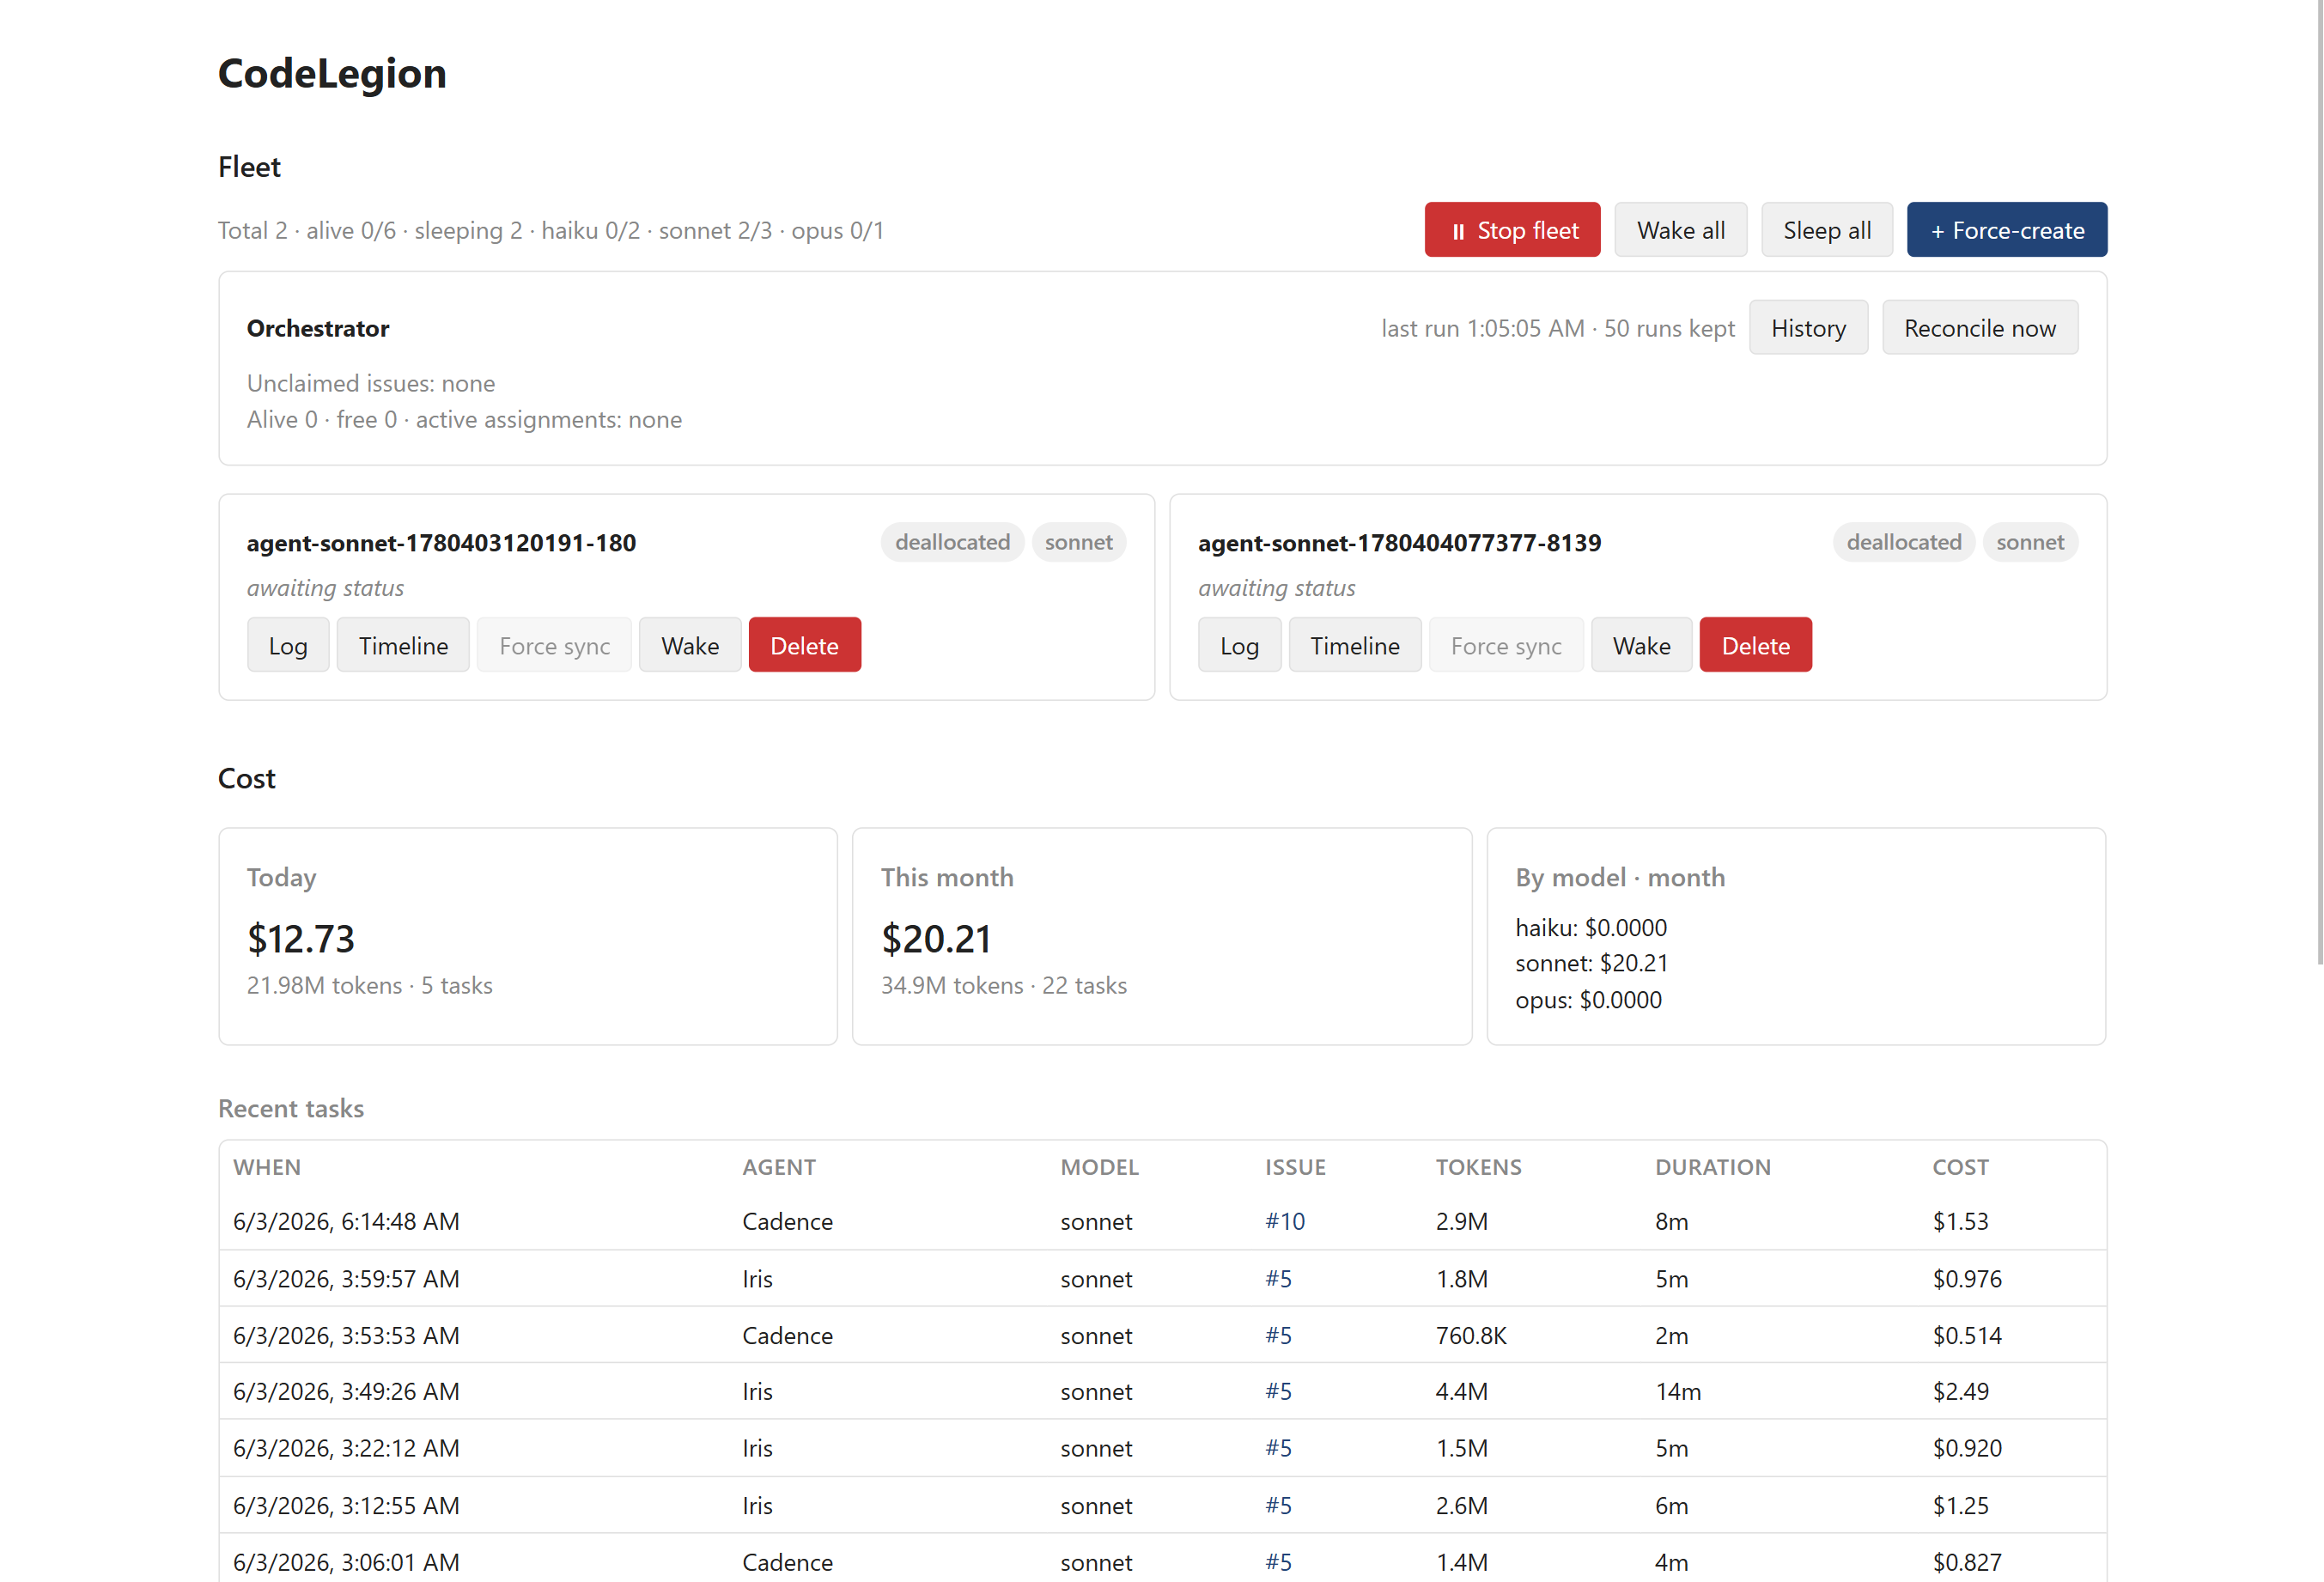This screenshot has width=2324, height=1582.
Task: Open issue #5 link in 3:06:01 AM row
Action: click(1278, 1562)
